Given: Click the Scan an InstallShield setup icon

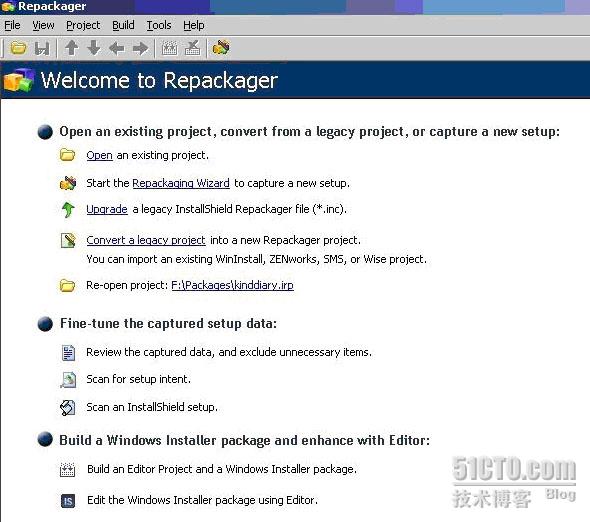Looking at the screenshot, I should (68, 408).
